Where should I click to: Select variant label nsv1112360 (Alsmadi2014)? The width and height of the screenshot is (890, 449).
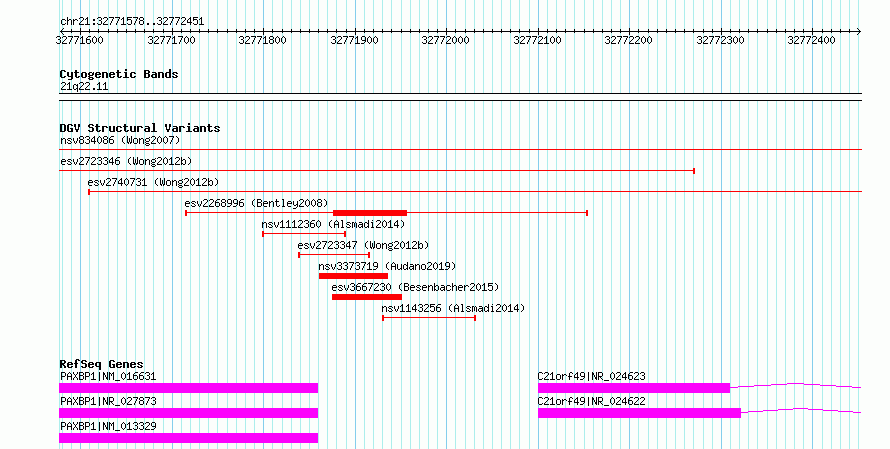tap(333, 224)
